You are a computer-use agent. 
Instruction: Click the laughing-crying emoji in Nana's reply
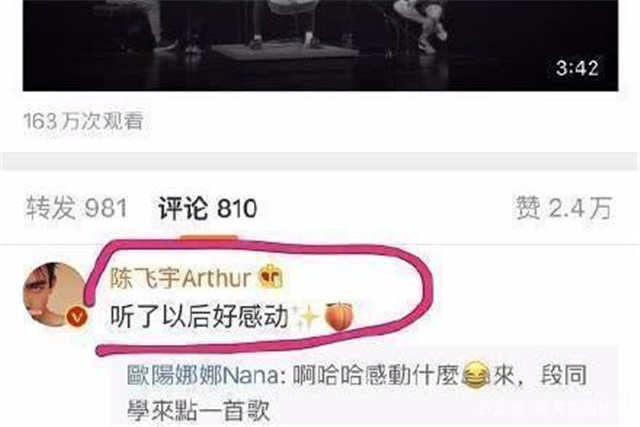(476, 375)
